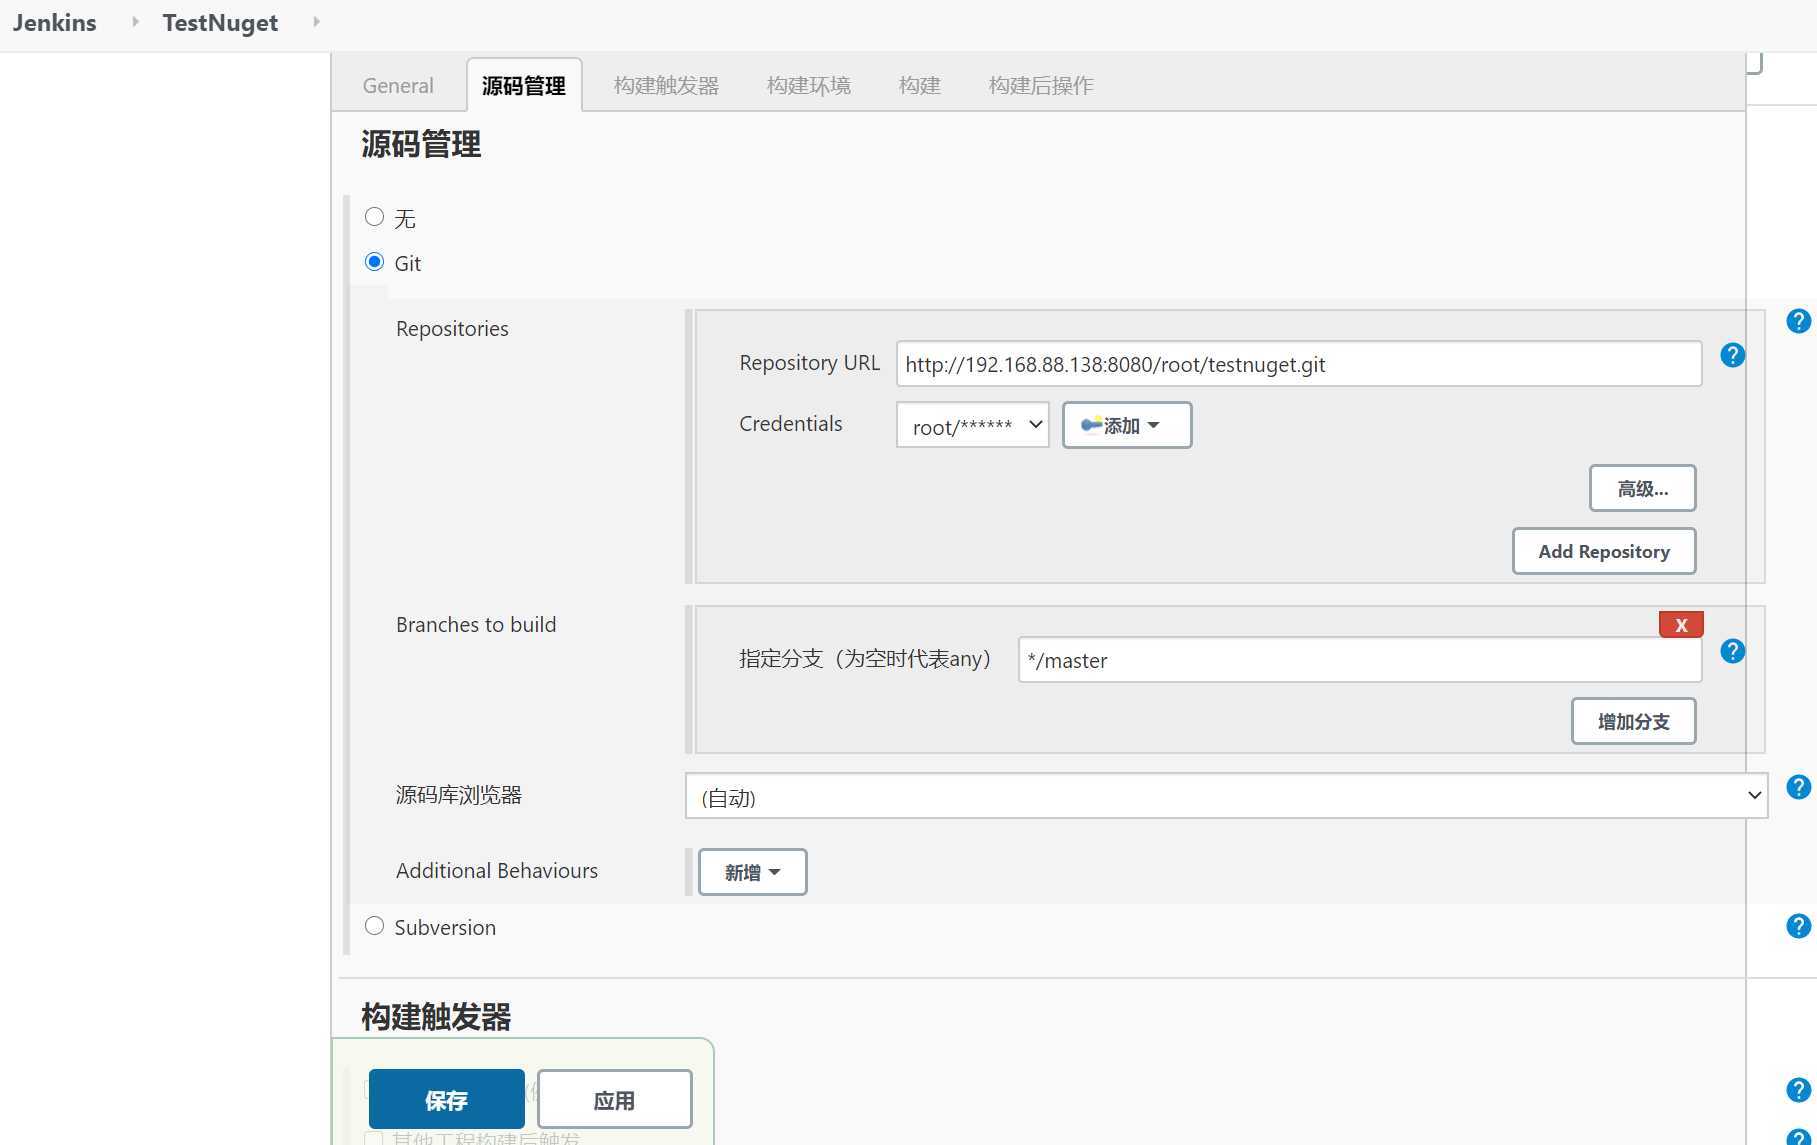Open help for the Subversion option
This screenshot has height=1145, width=1817.
click(x=1798, y=926)
